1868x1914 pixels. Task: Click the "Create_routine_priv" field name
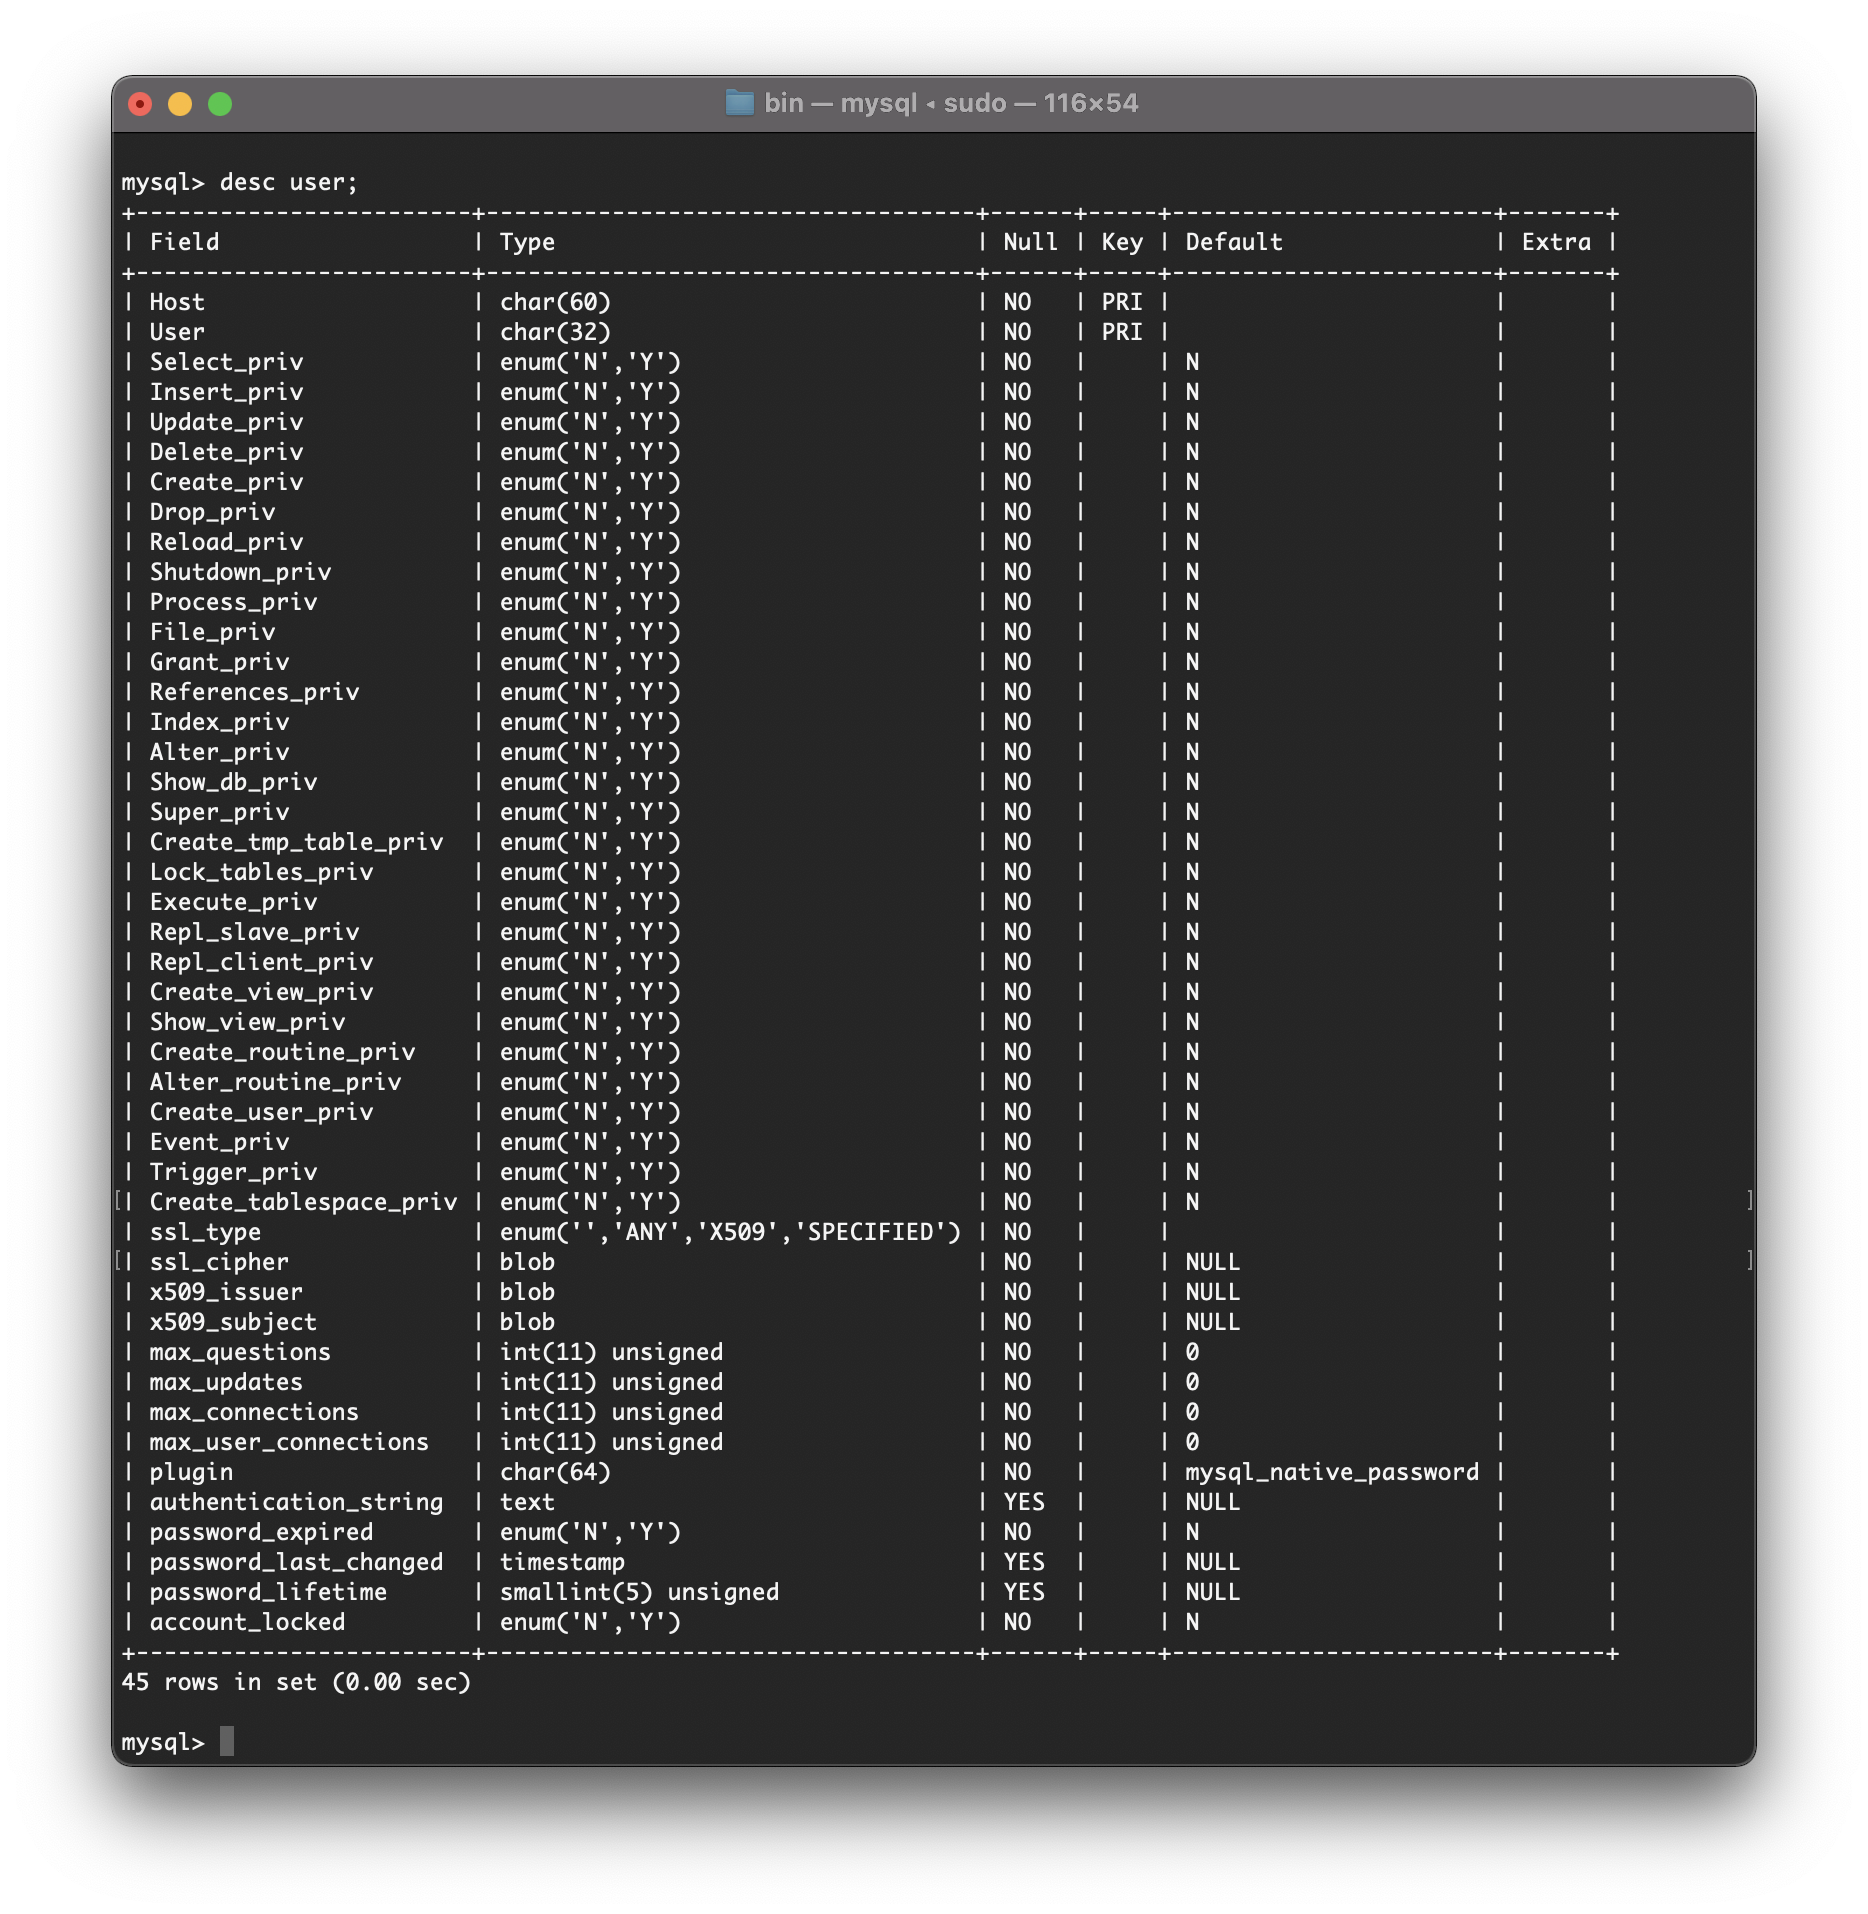pyautogui.click(x=283, y=1052)
